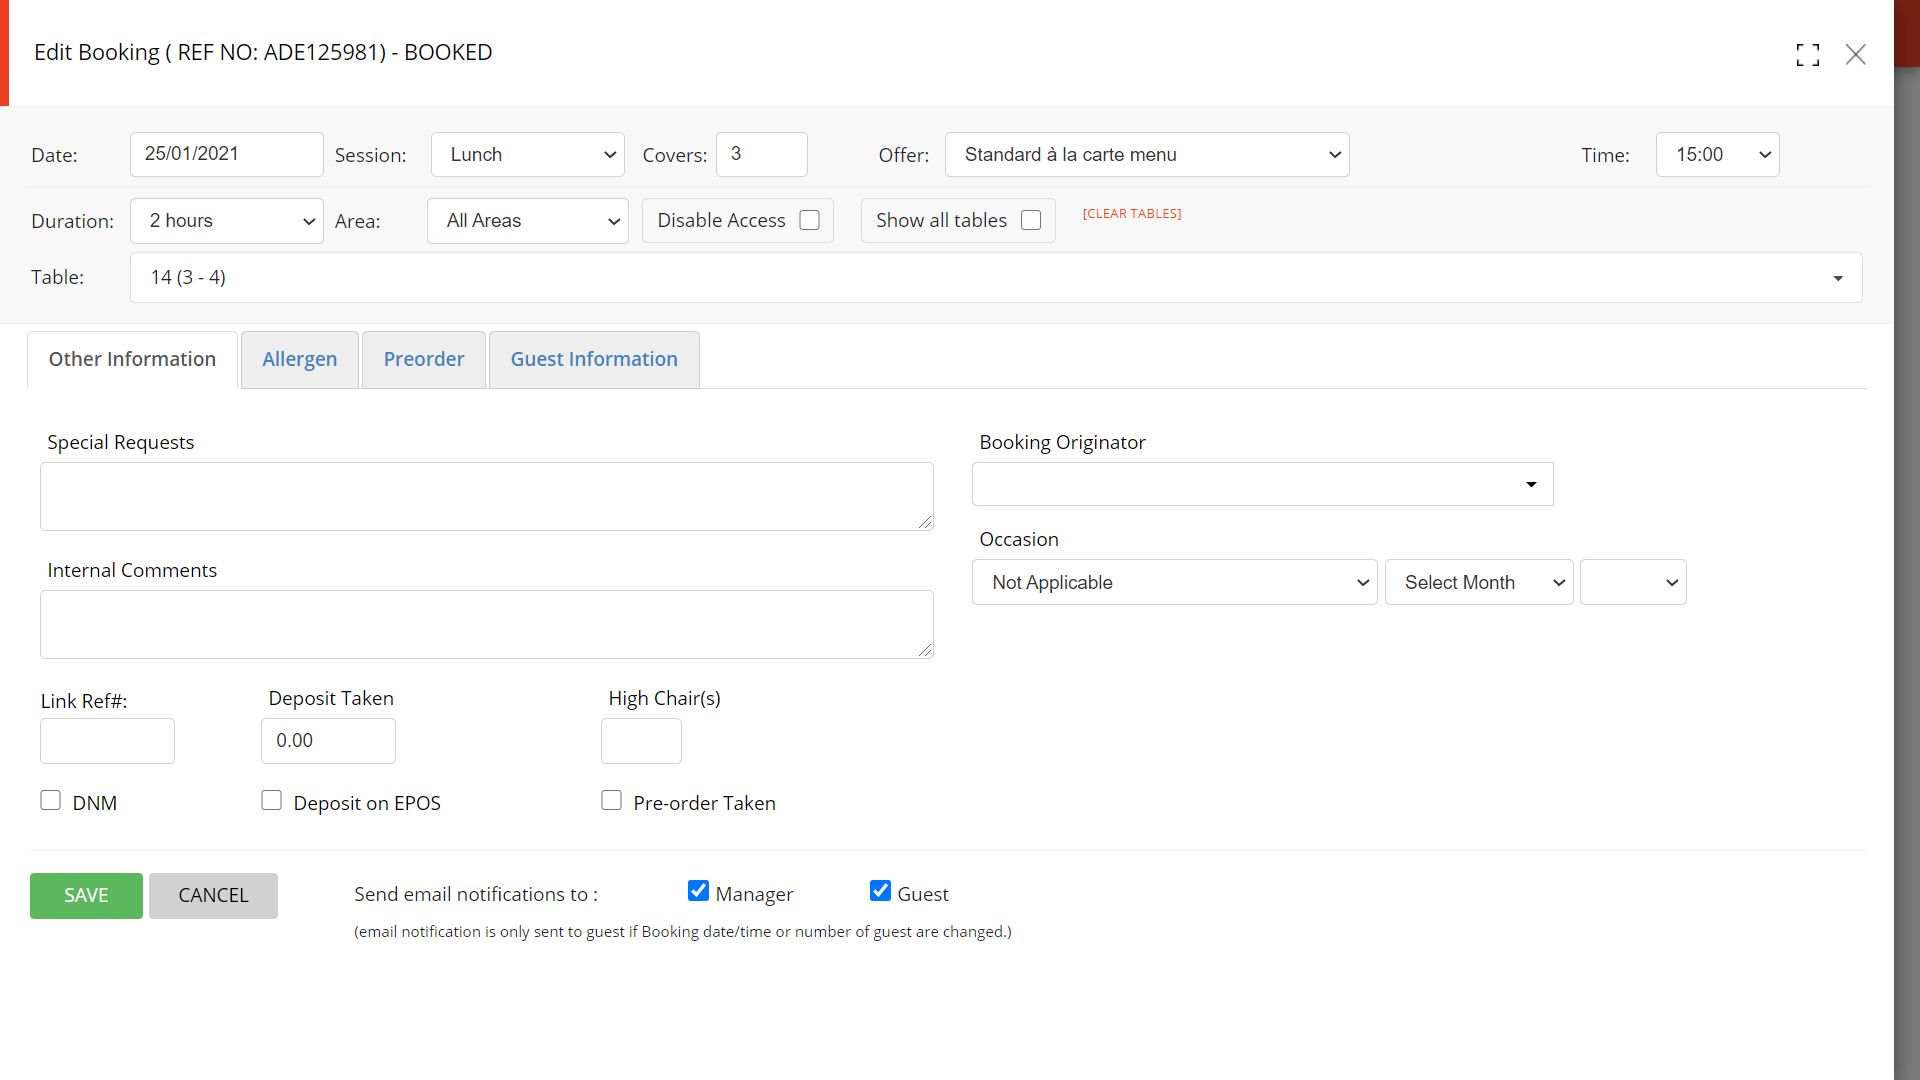The height and width of the screenshot is (1080, 1920).
Task: Click the Covers input field
Action: point(762,155)
